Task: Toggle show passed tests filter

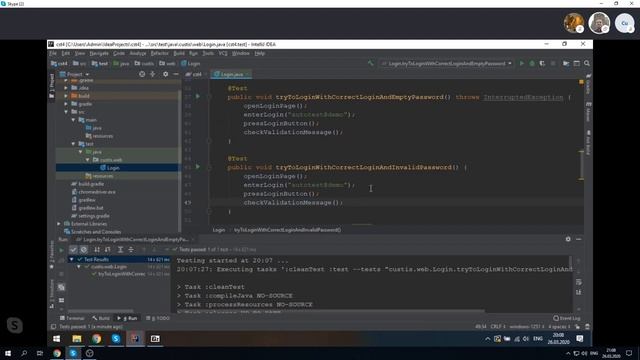Action: (x=73, y=250)
